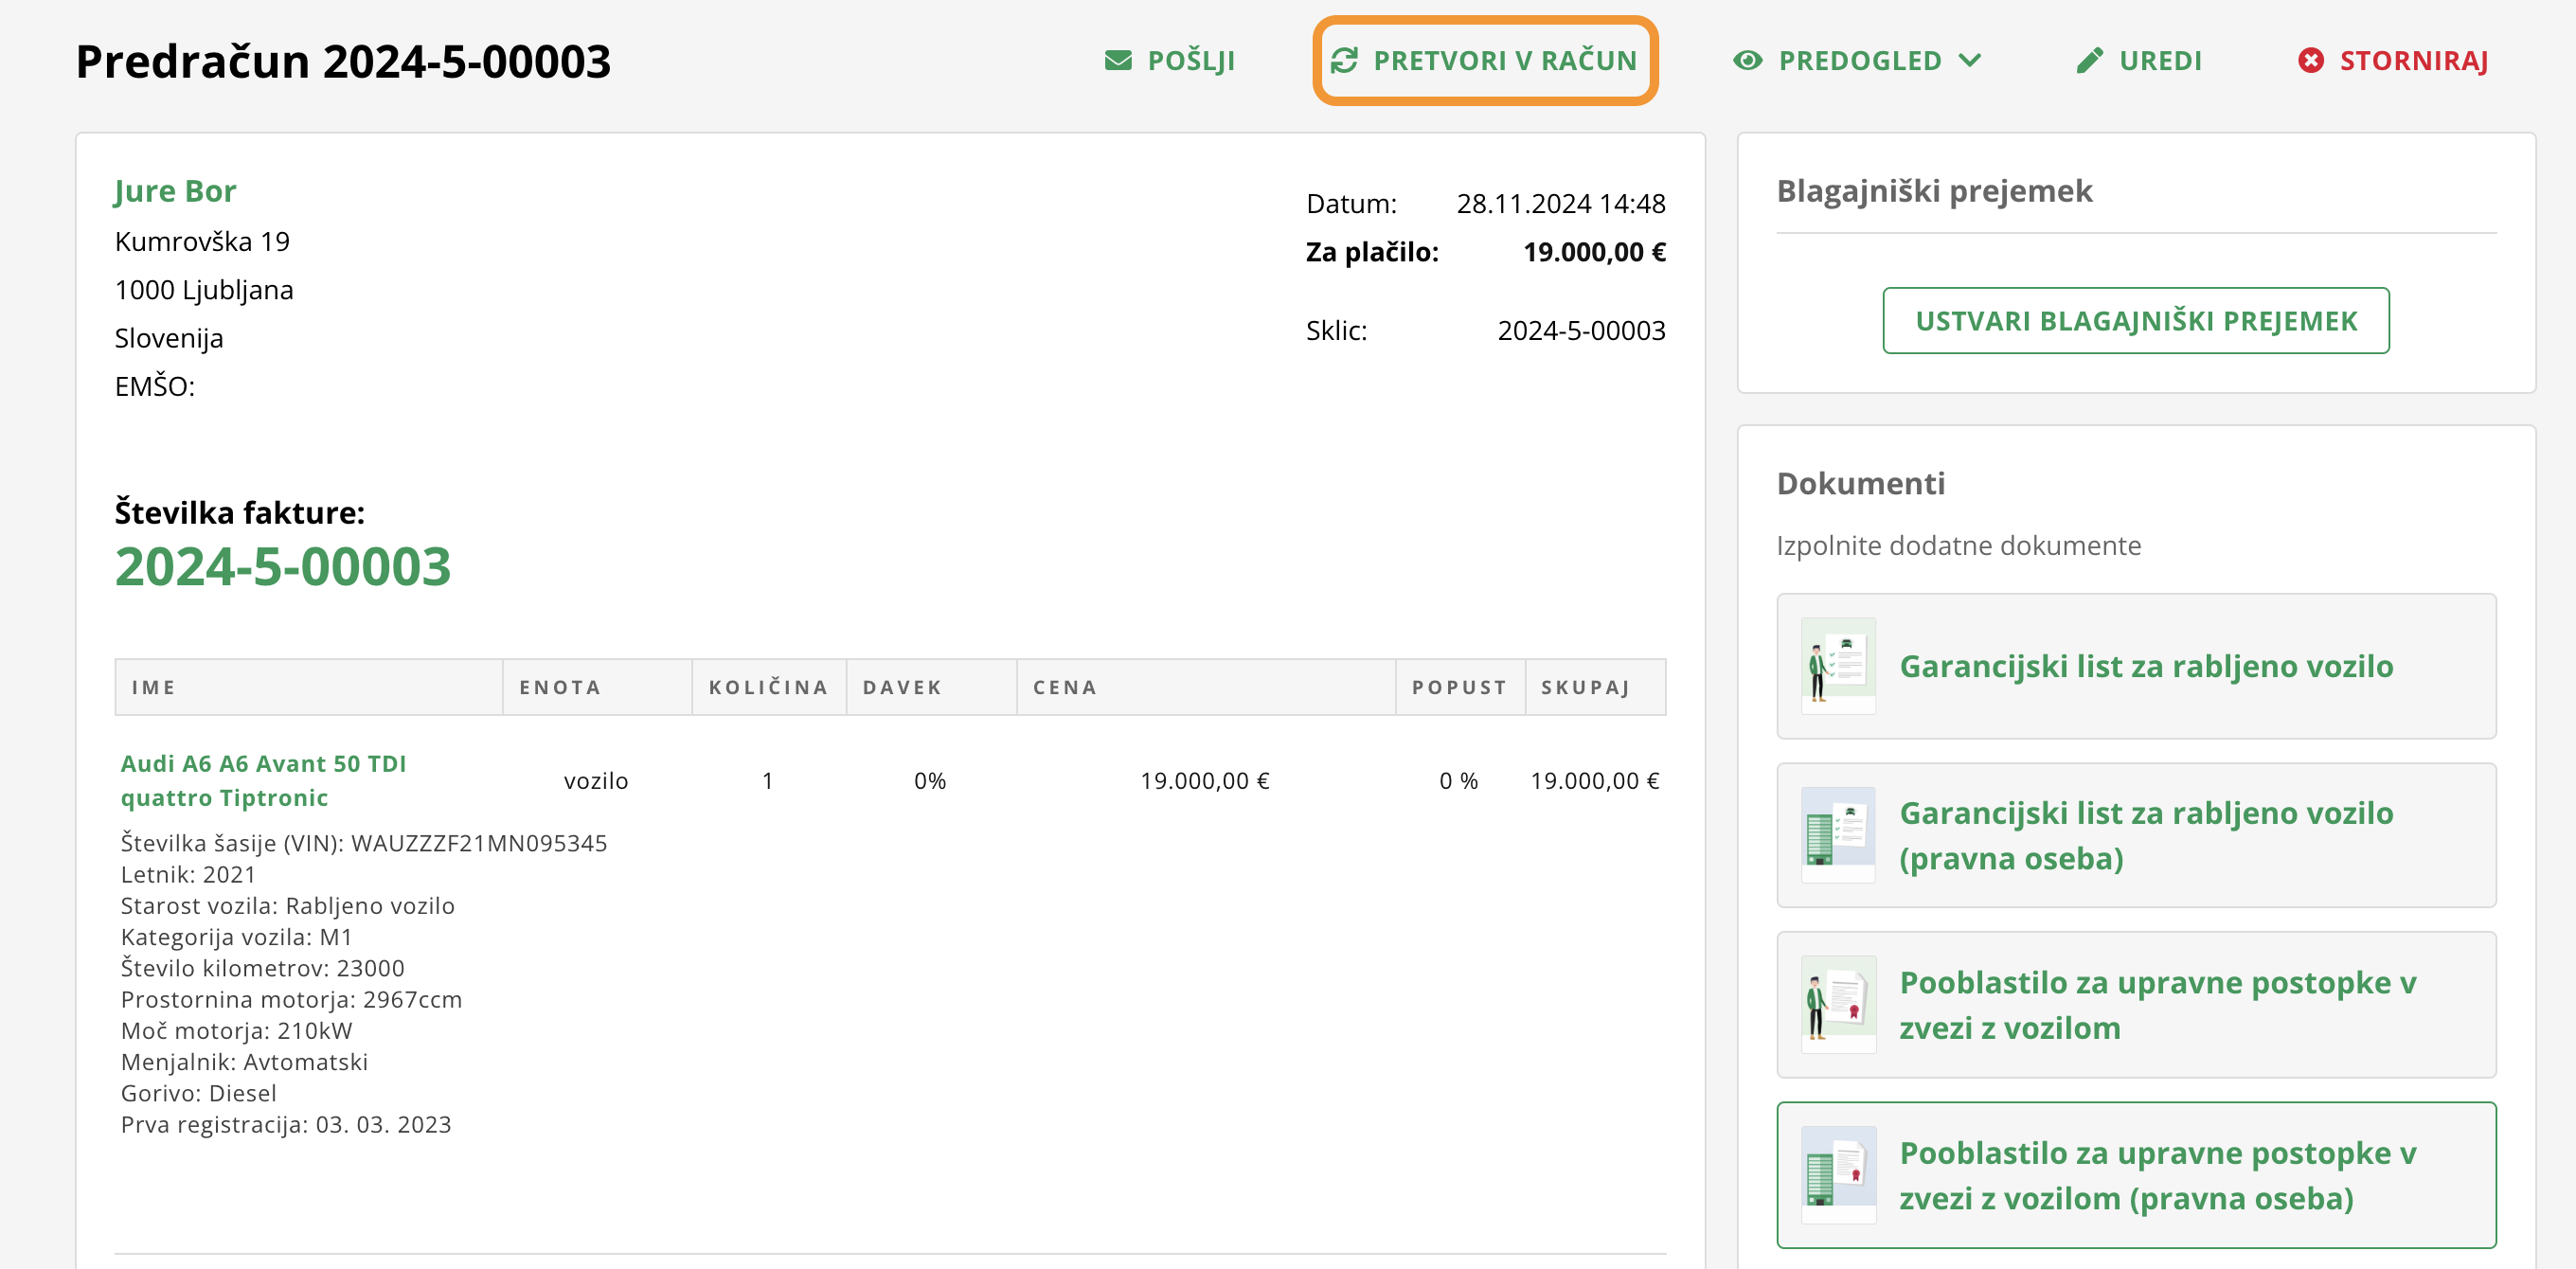Click the eye icon beside Predogled
Viewport: 2576px width, 1269px height.
1747,61
